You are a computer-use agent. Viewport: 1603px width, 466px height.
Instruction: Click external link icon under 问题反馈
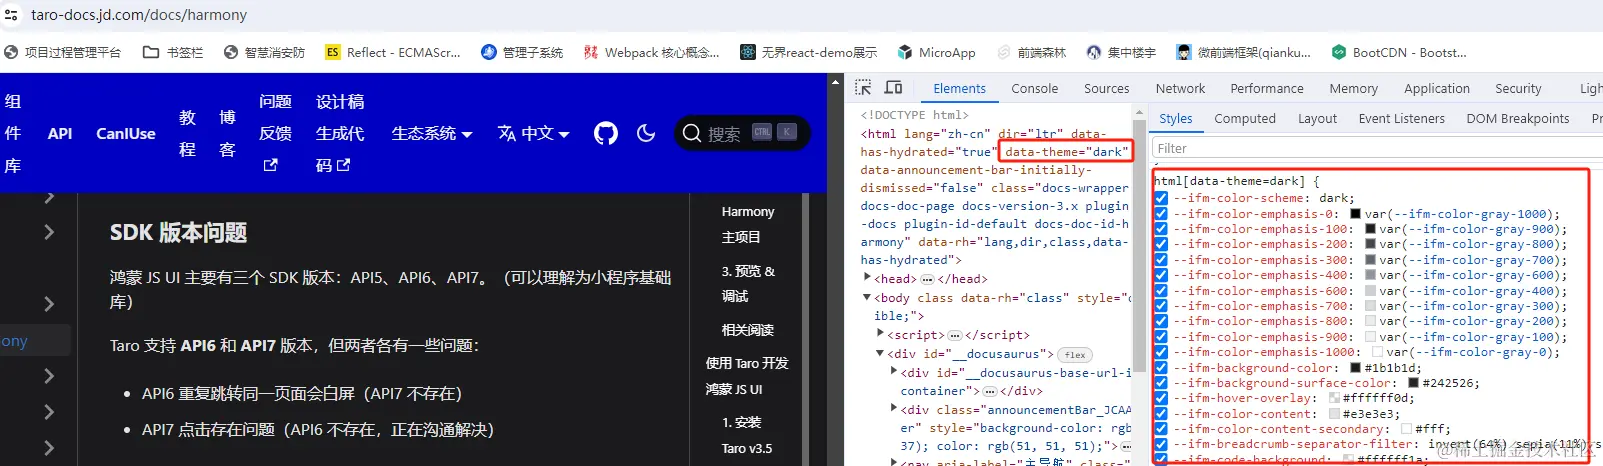tap(270, 165)
